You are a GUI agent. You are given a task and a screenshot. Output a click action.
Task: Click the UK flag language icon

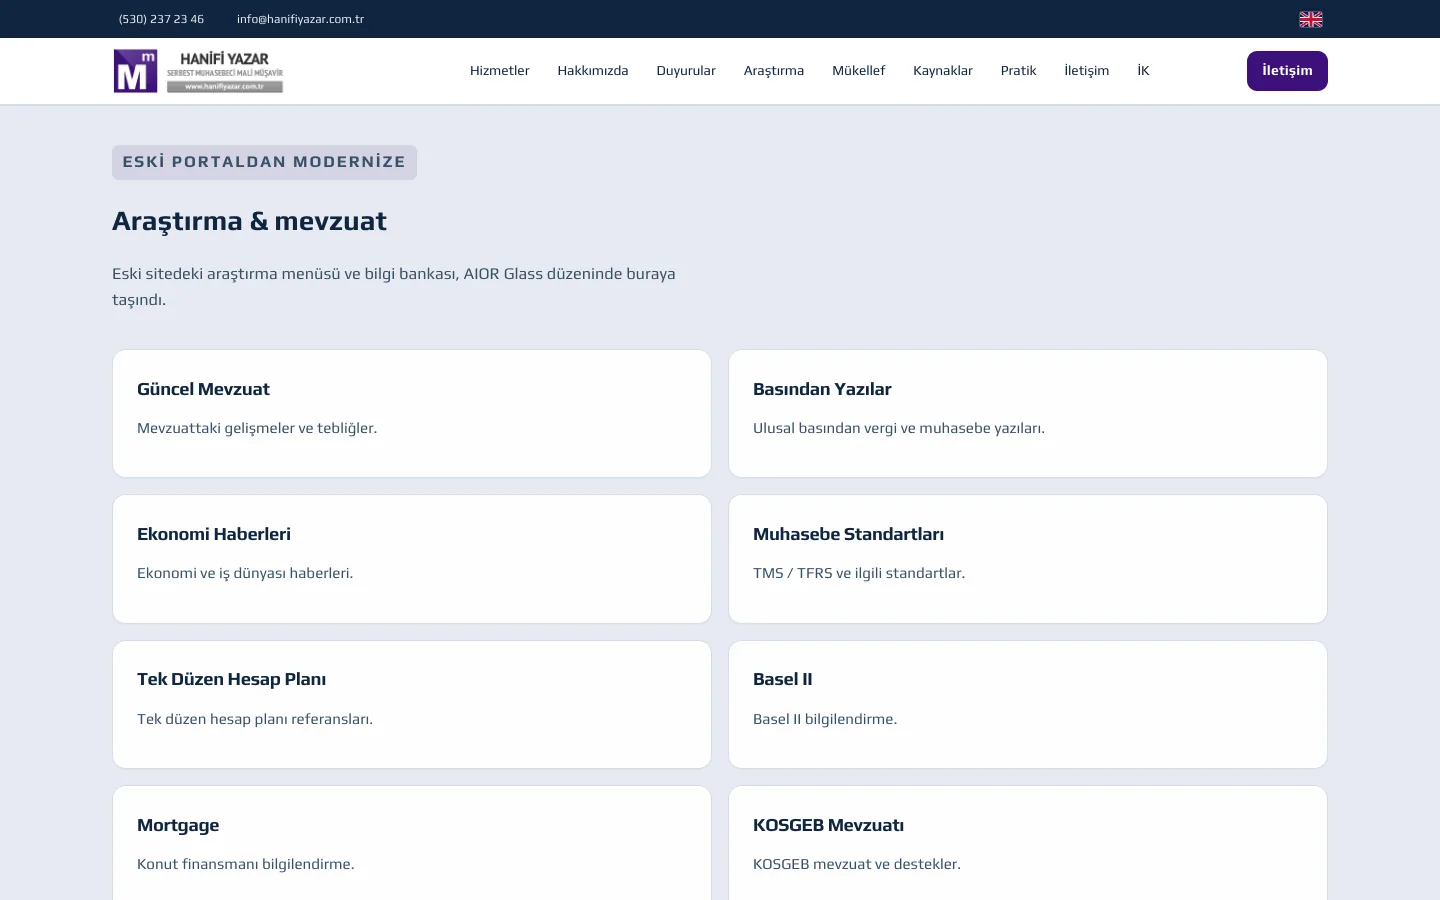coord(1310,19)
